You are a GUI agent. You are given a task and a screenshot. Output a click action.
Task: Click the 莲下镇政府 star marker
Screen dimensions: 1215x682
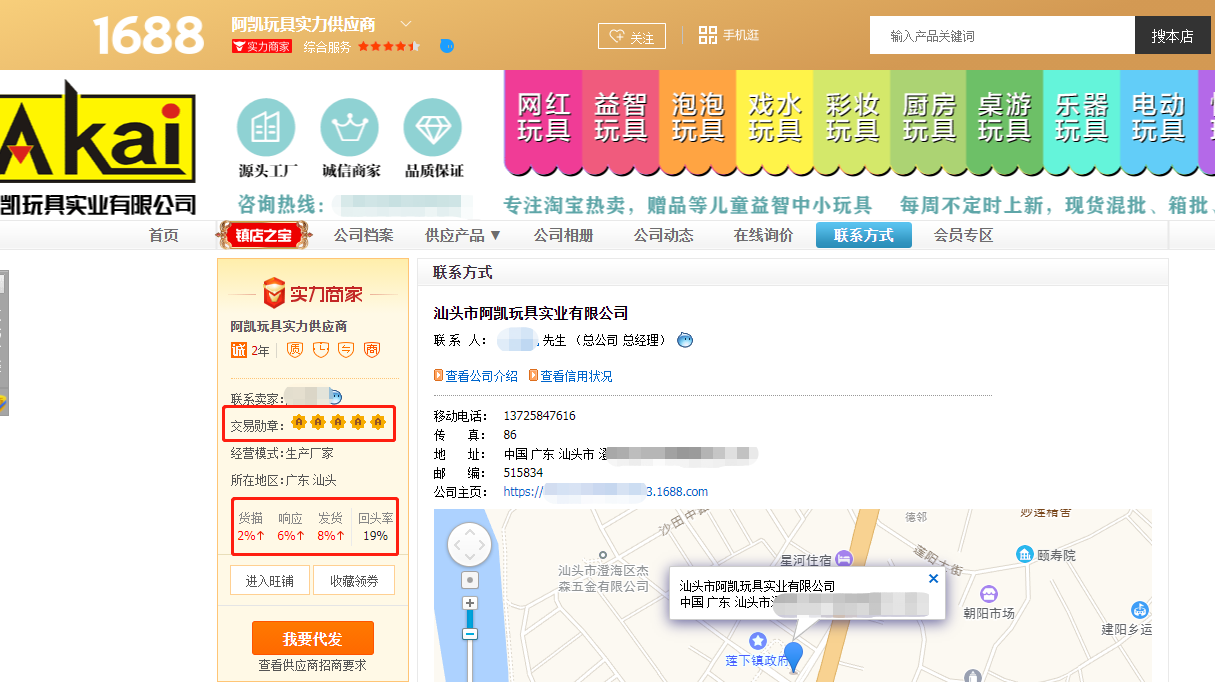click(758, 640)
